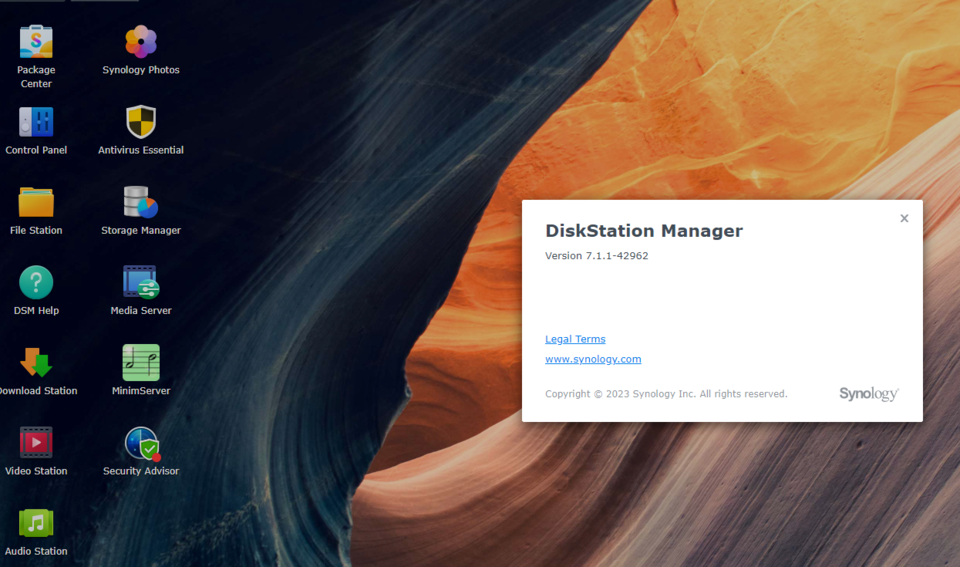Open Audio Station icon

point(36,523)
